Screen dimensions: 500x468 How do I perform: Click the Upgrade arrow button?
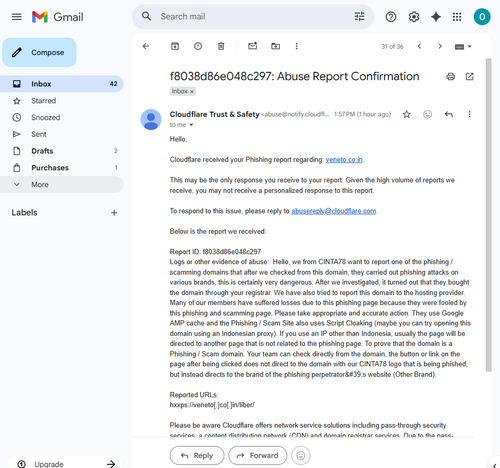click(111, 464)
